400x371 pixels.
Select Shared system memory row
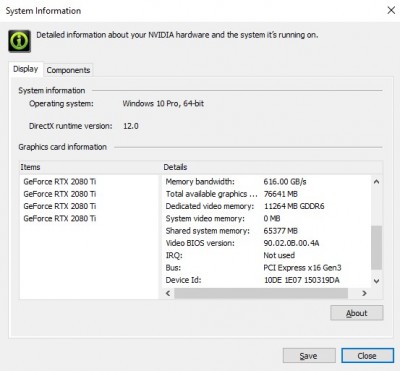click(267, 231)
